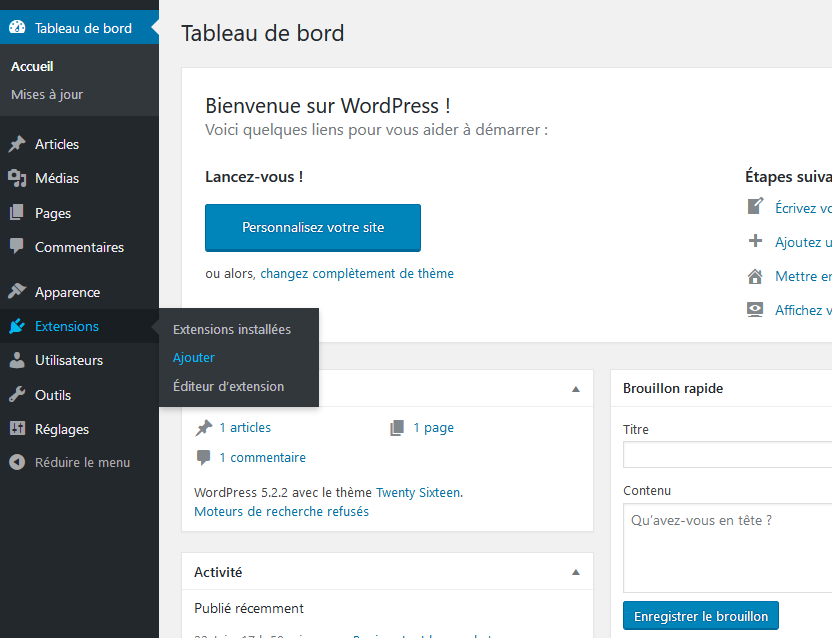Viewport: 832px width, 638px height.
Task: Click the Moteurs de recherche refusés link
Action: point(281,512)
